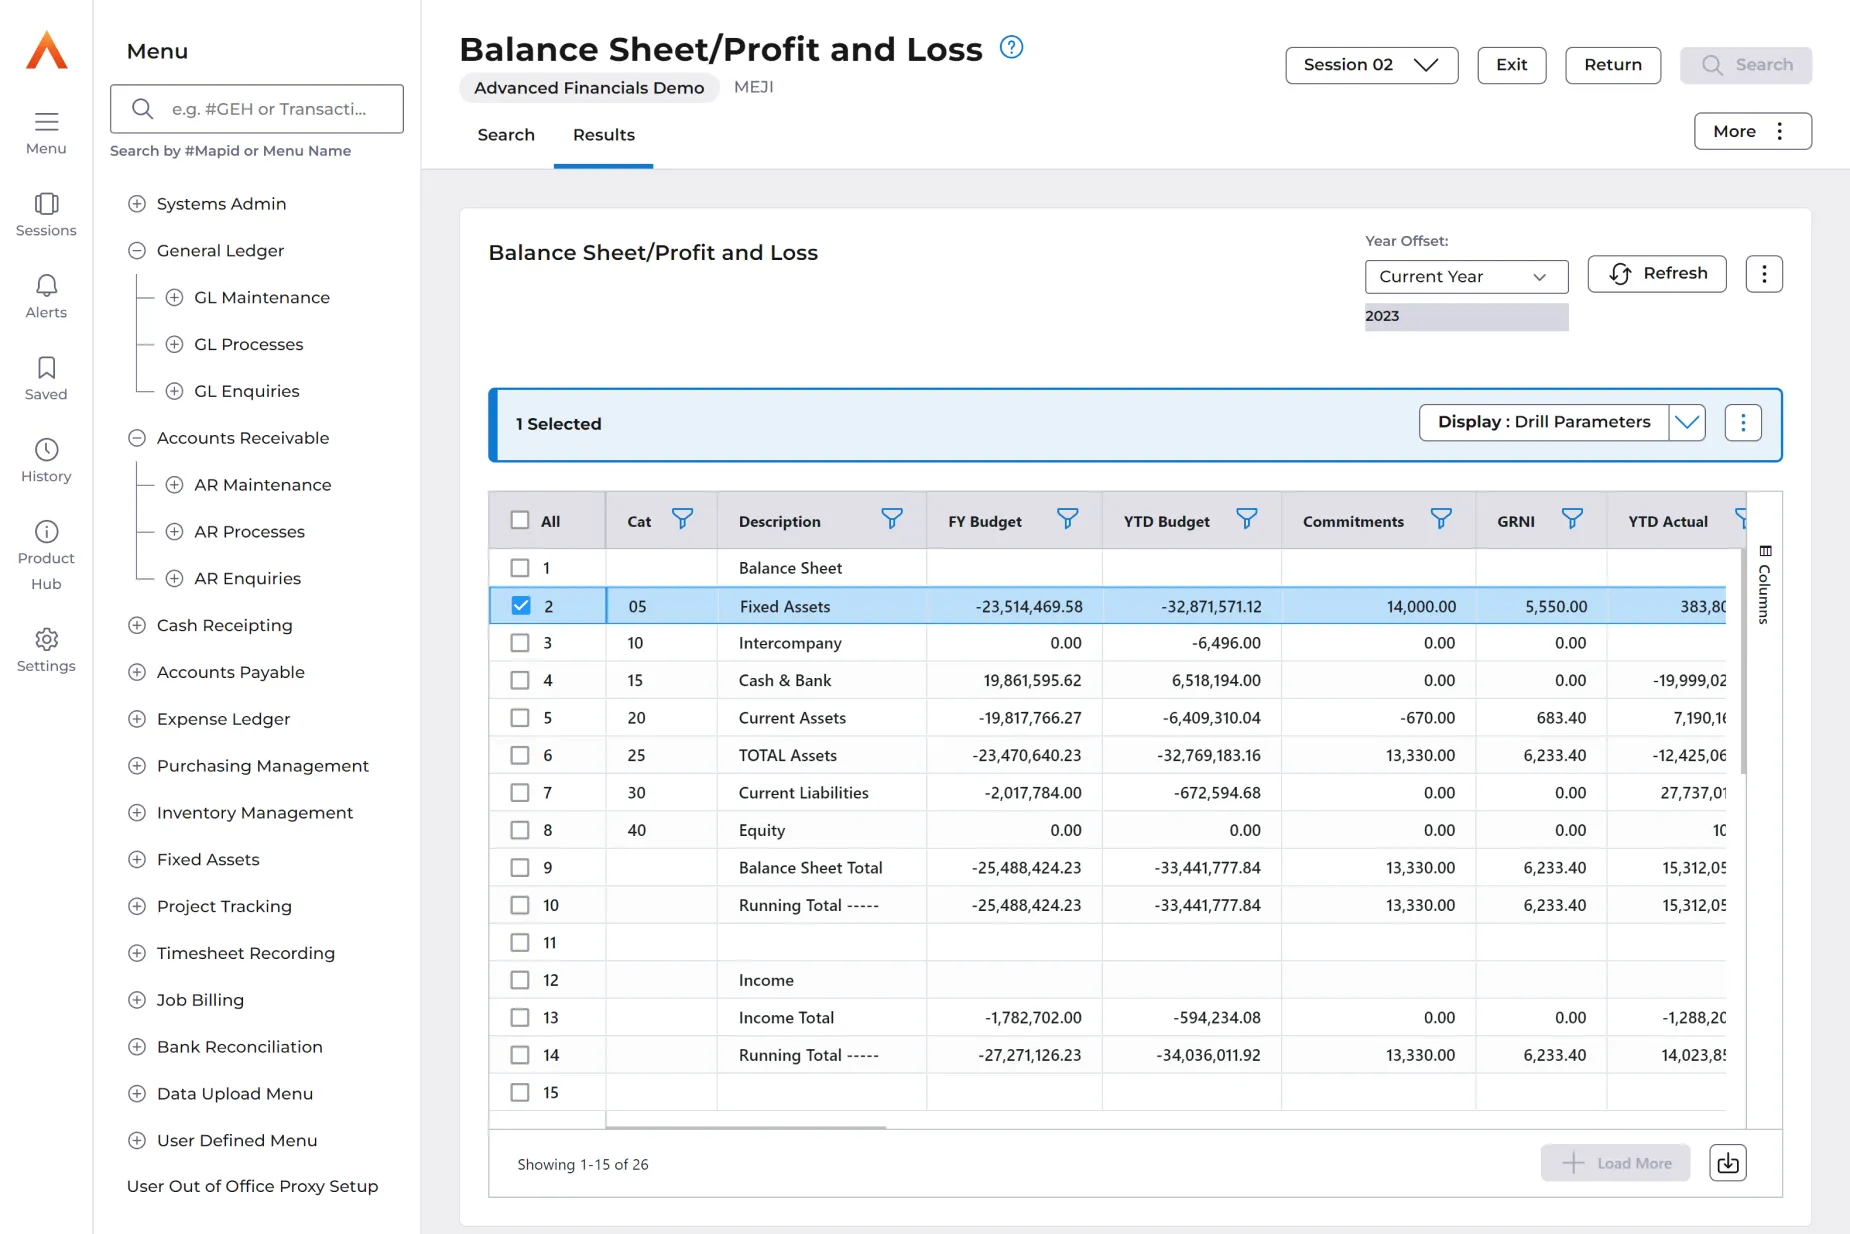Uncheck the Fixed Assets row checkbox

520,606
